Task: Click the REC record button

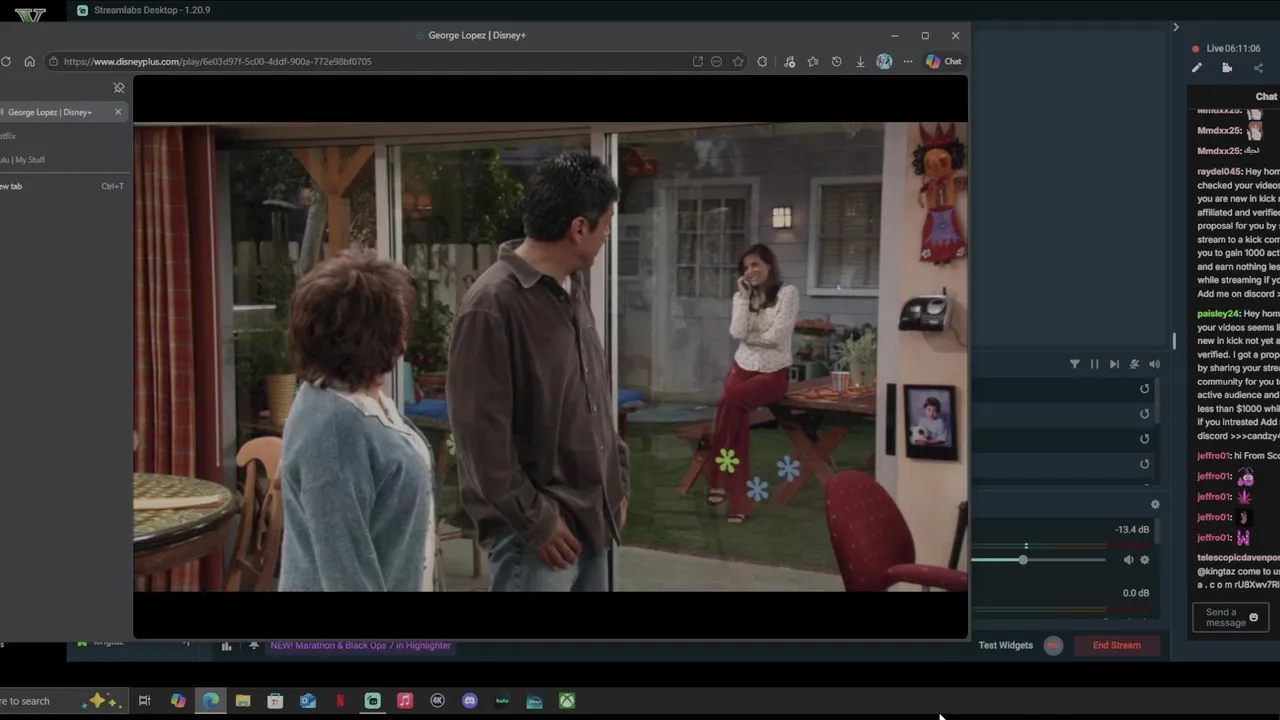Action: tap(1053, 645)
